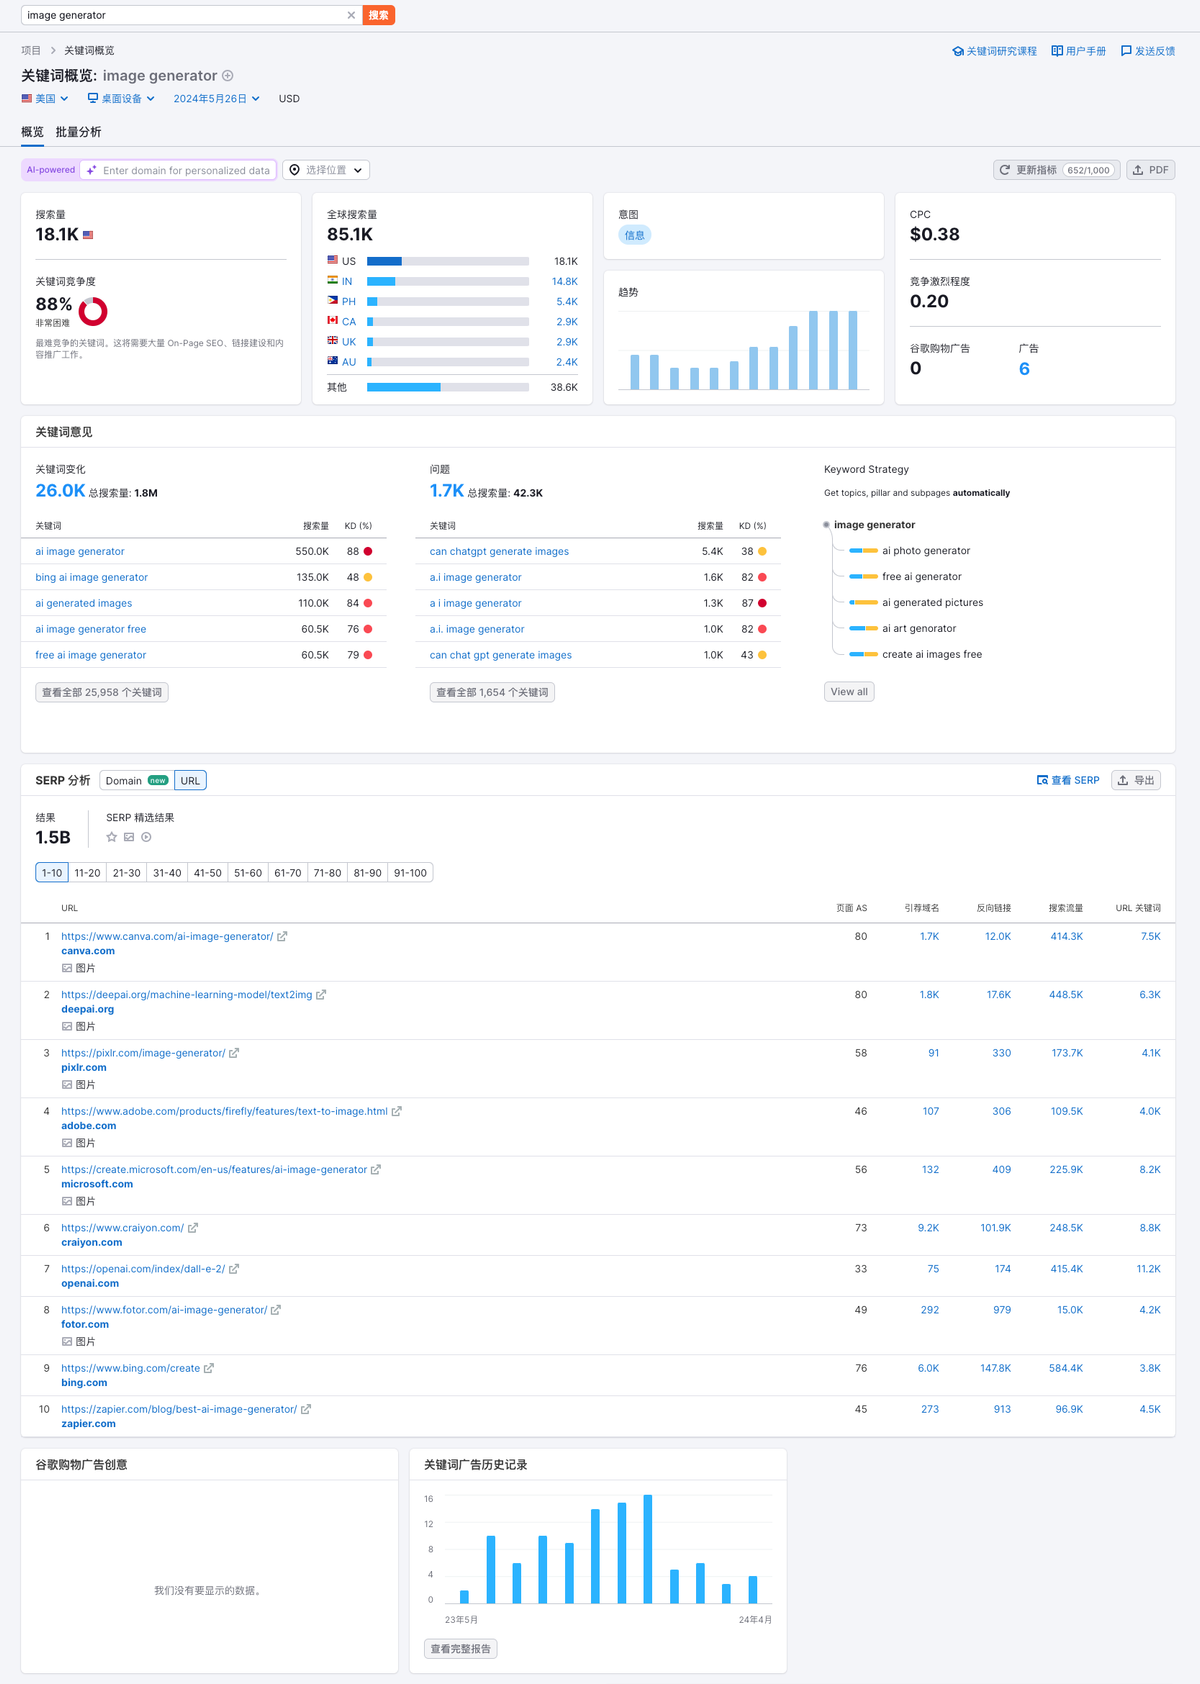Open the 桌面设备 device dropdown
The image size is (1200, 1684).
121,99
